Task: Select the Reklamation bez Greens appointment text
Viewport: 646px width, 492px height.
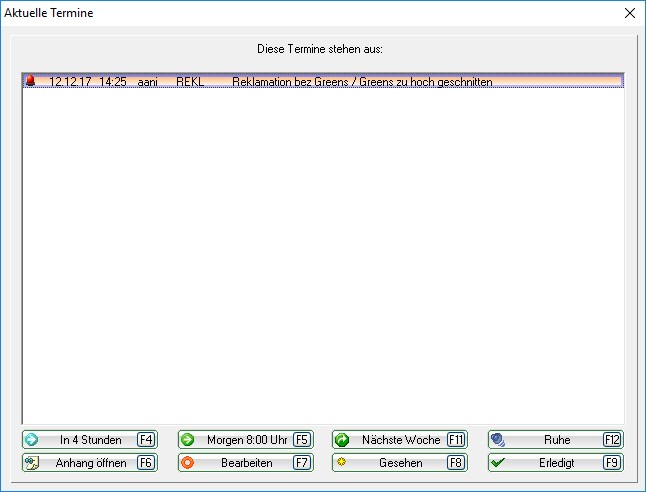Action: pyautogui.click(x=361, y=82)
